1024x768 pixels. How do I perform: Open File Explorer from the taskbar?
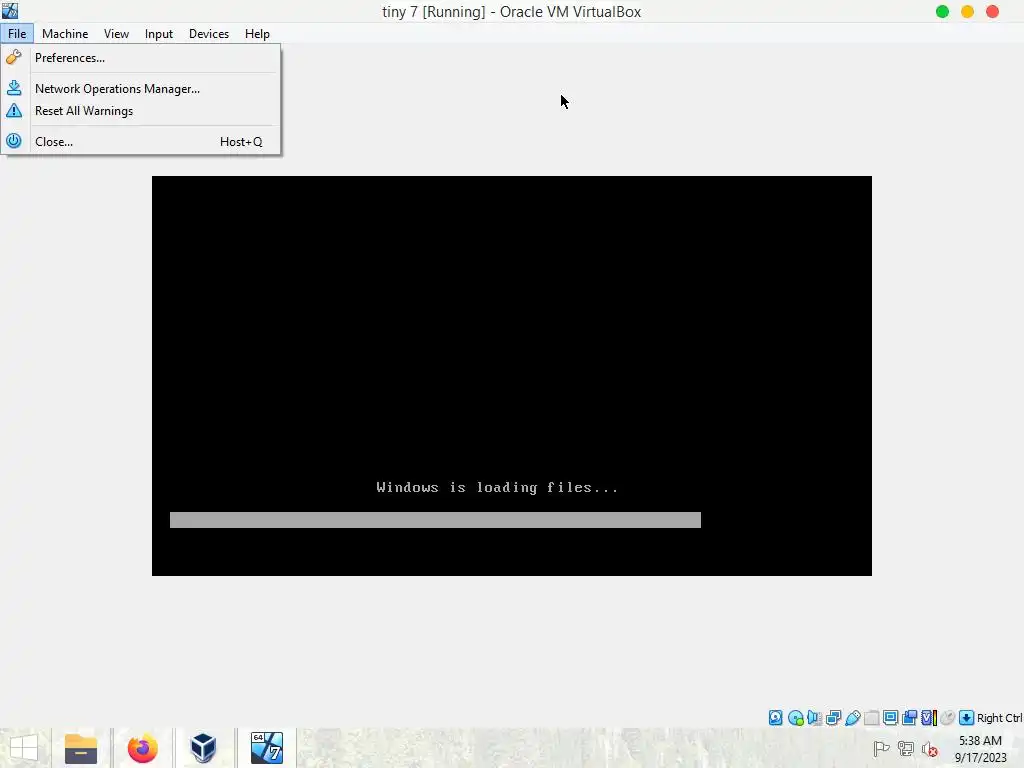81,748
